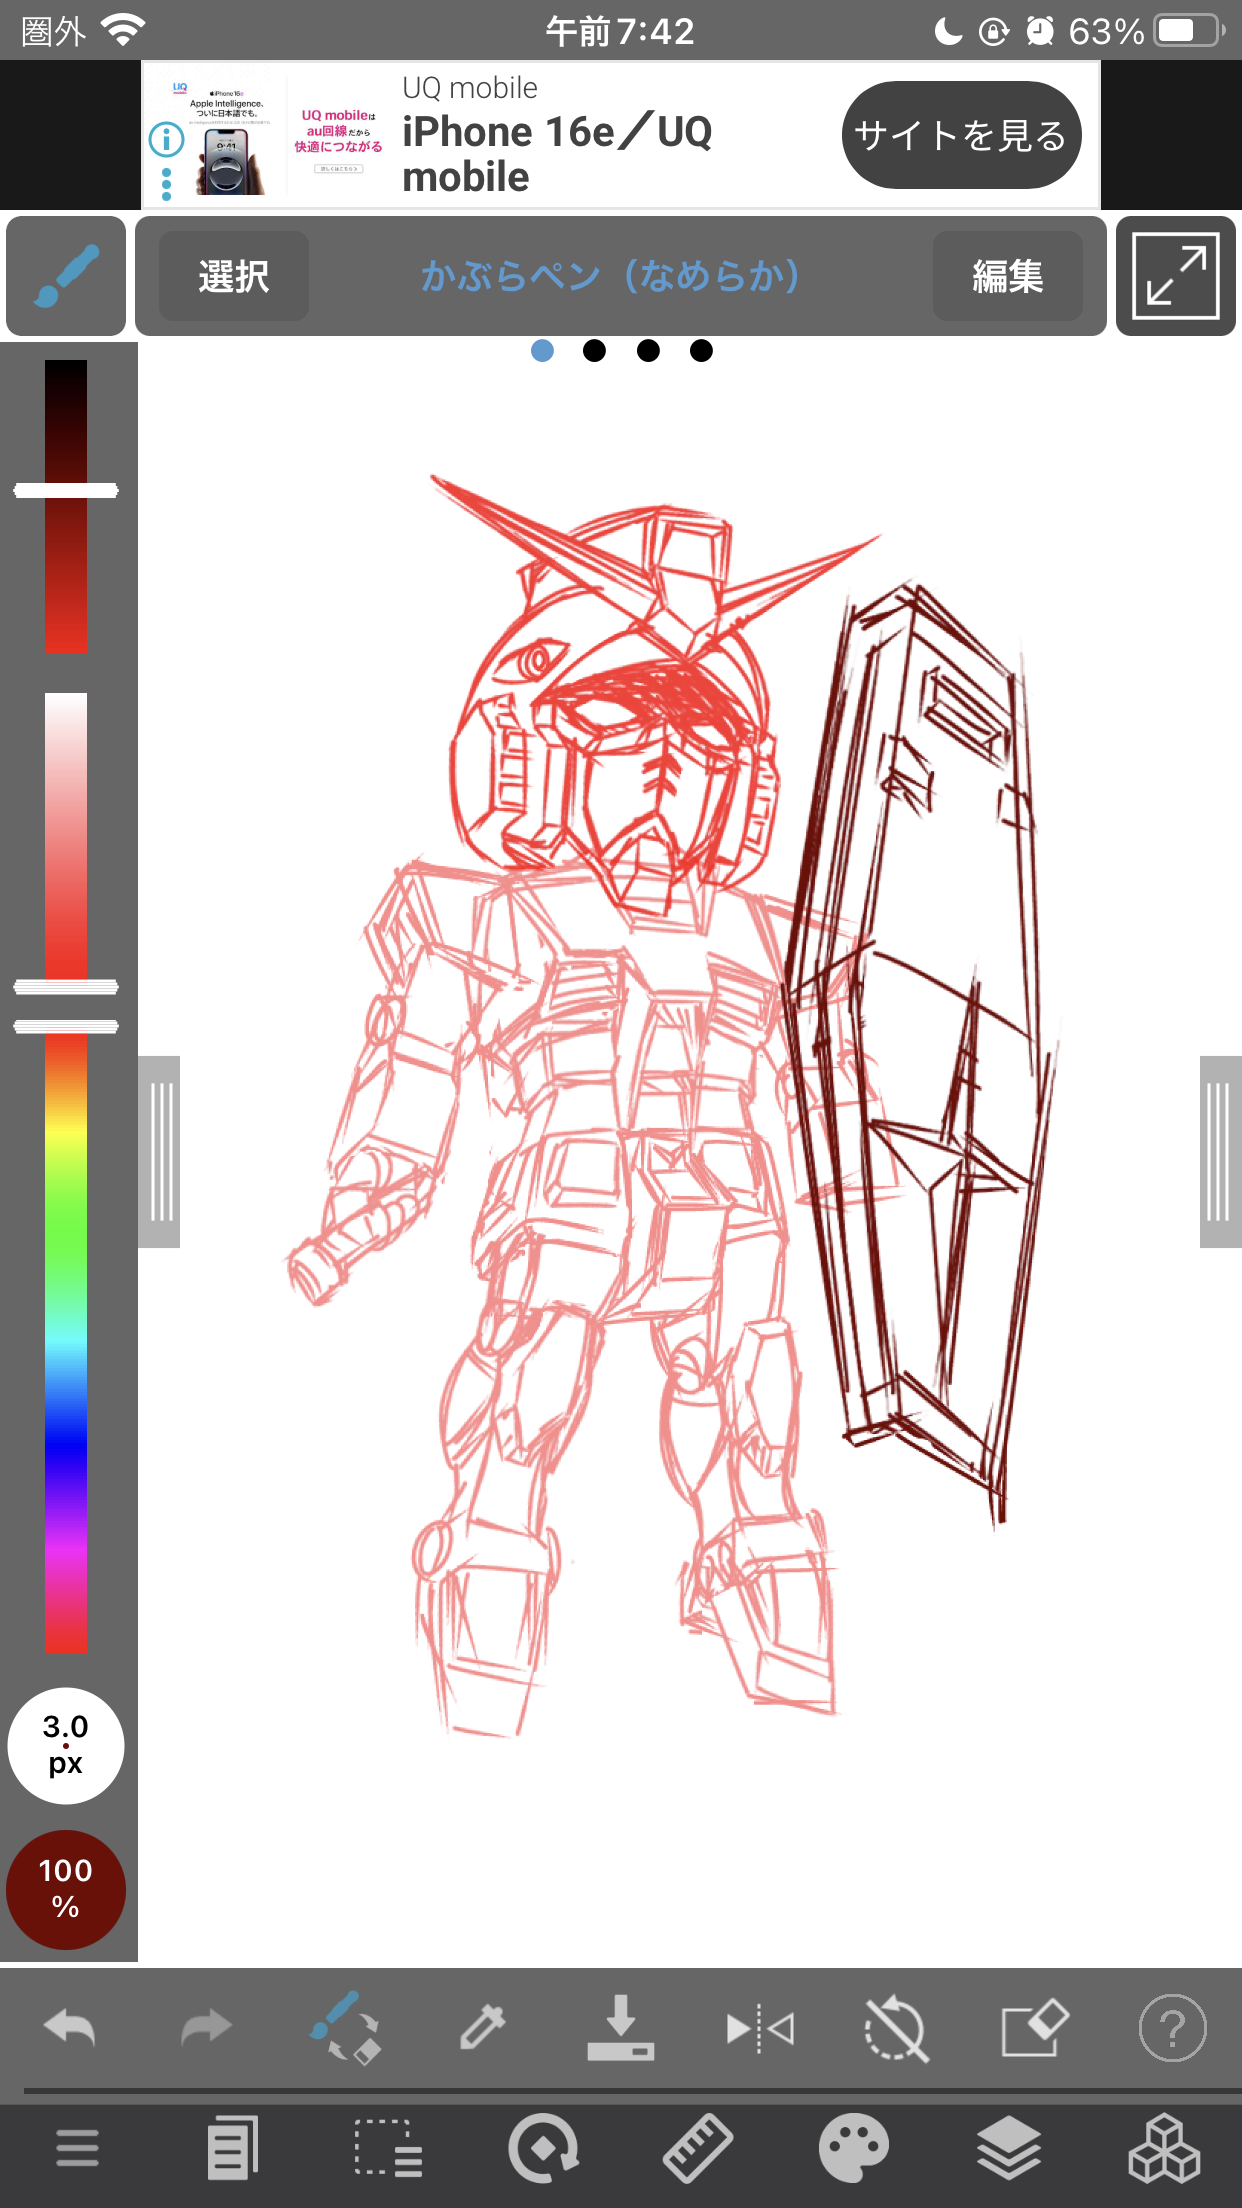The image size is (1242, 2208).
Task: Switch between brush and eraser
Action: 345,2029
